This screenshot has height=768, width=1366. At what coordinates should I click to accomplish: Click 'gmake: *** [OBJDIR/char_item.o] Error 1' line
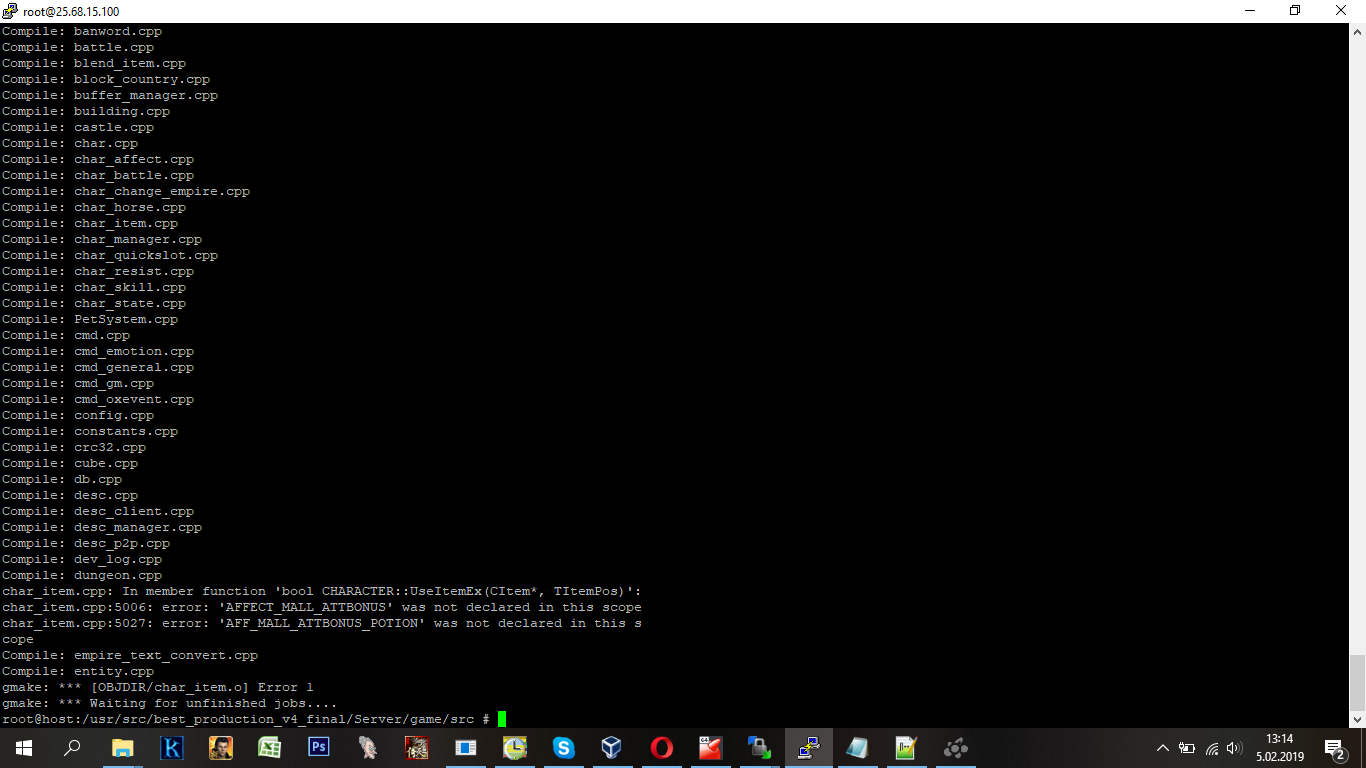click(x=158, y=687)
